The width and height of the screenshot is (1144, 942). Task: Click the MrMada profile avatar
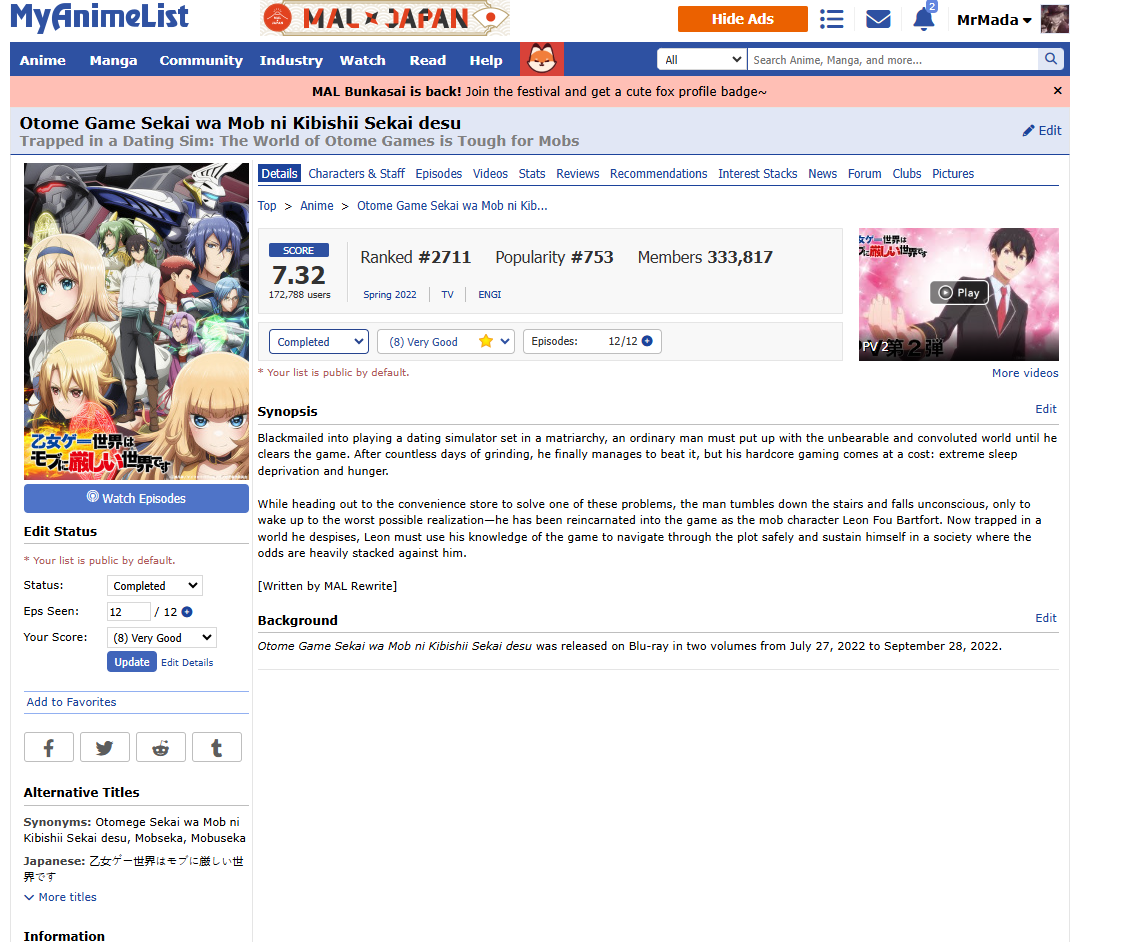click(1054, 19)
